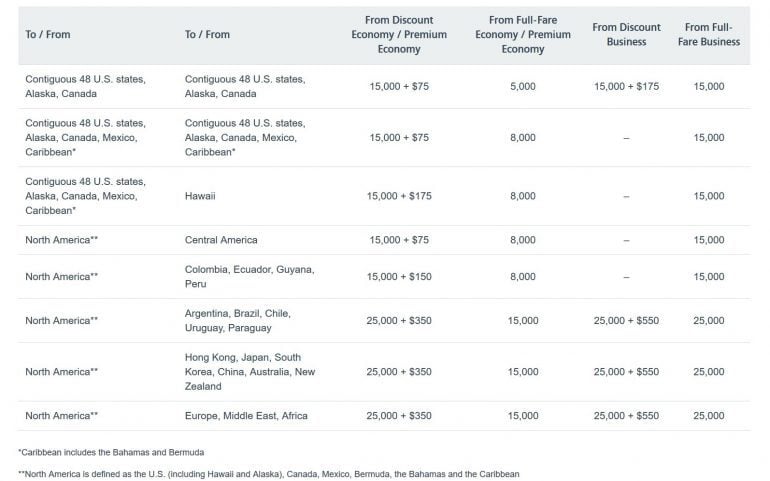
Task: Click the "Europe, Middle East, Africa" cell
Action: pyautogui.click(x=246, y=415)
